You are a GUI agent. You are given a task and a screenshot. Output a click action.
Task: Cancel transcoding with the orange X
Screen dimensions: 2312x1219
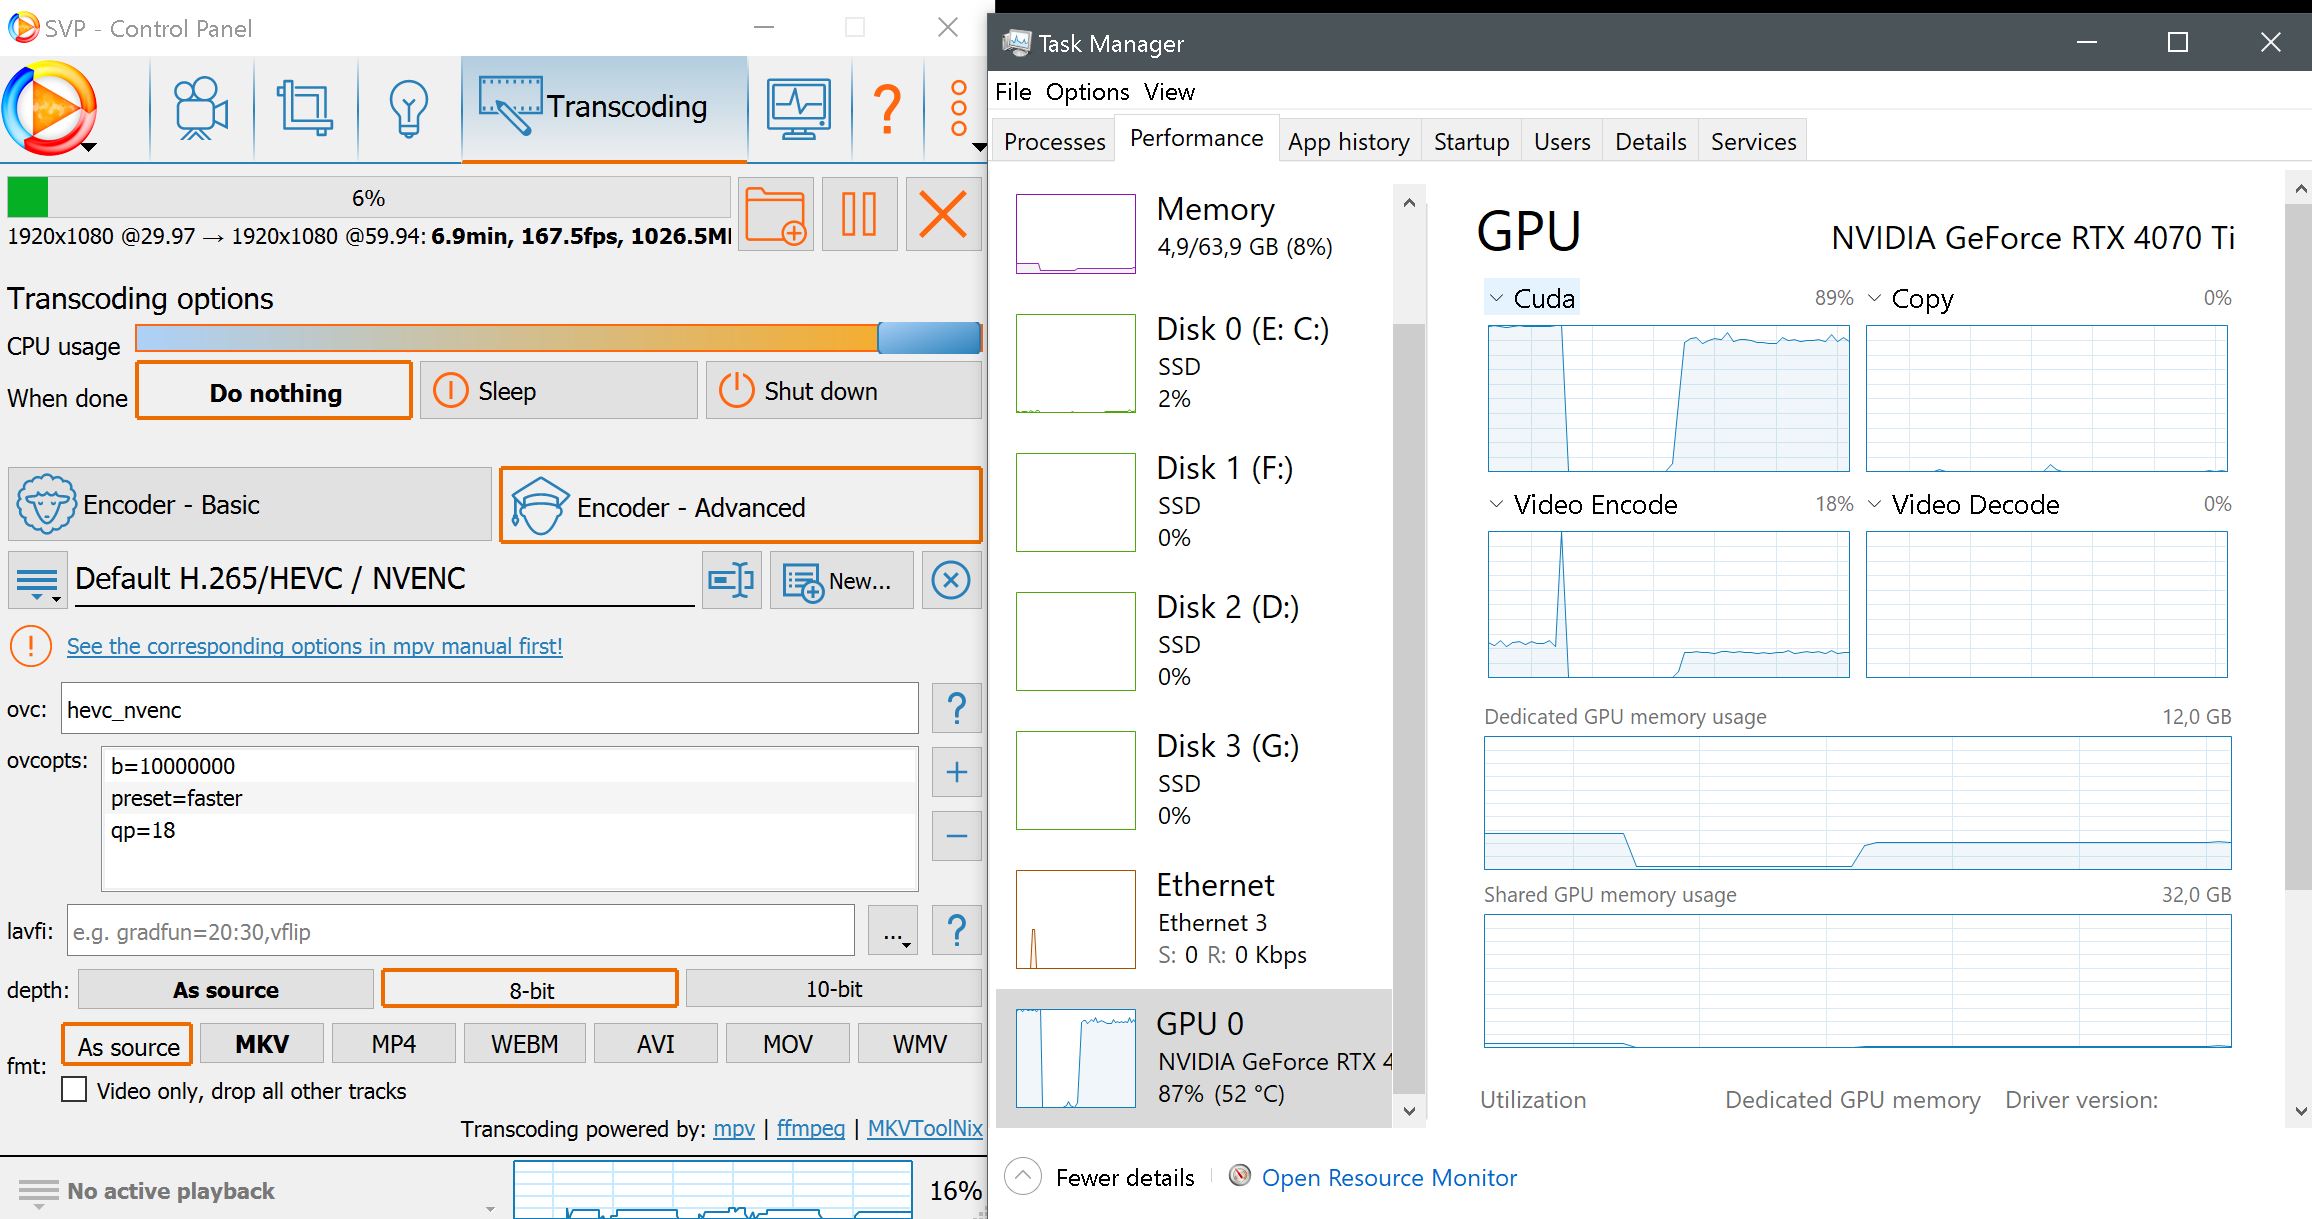pos(942,214)
